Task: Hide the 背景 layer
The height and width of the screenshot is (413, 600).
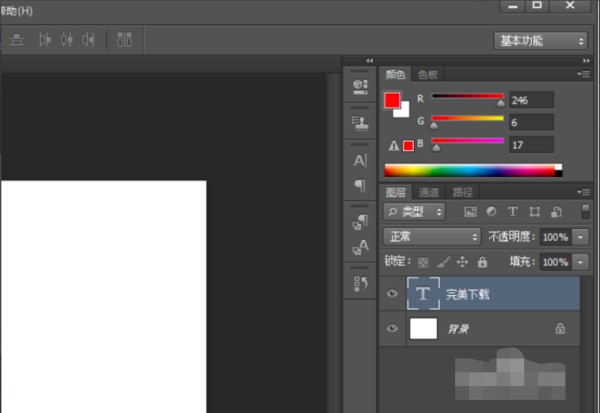Action: 392,328
